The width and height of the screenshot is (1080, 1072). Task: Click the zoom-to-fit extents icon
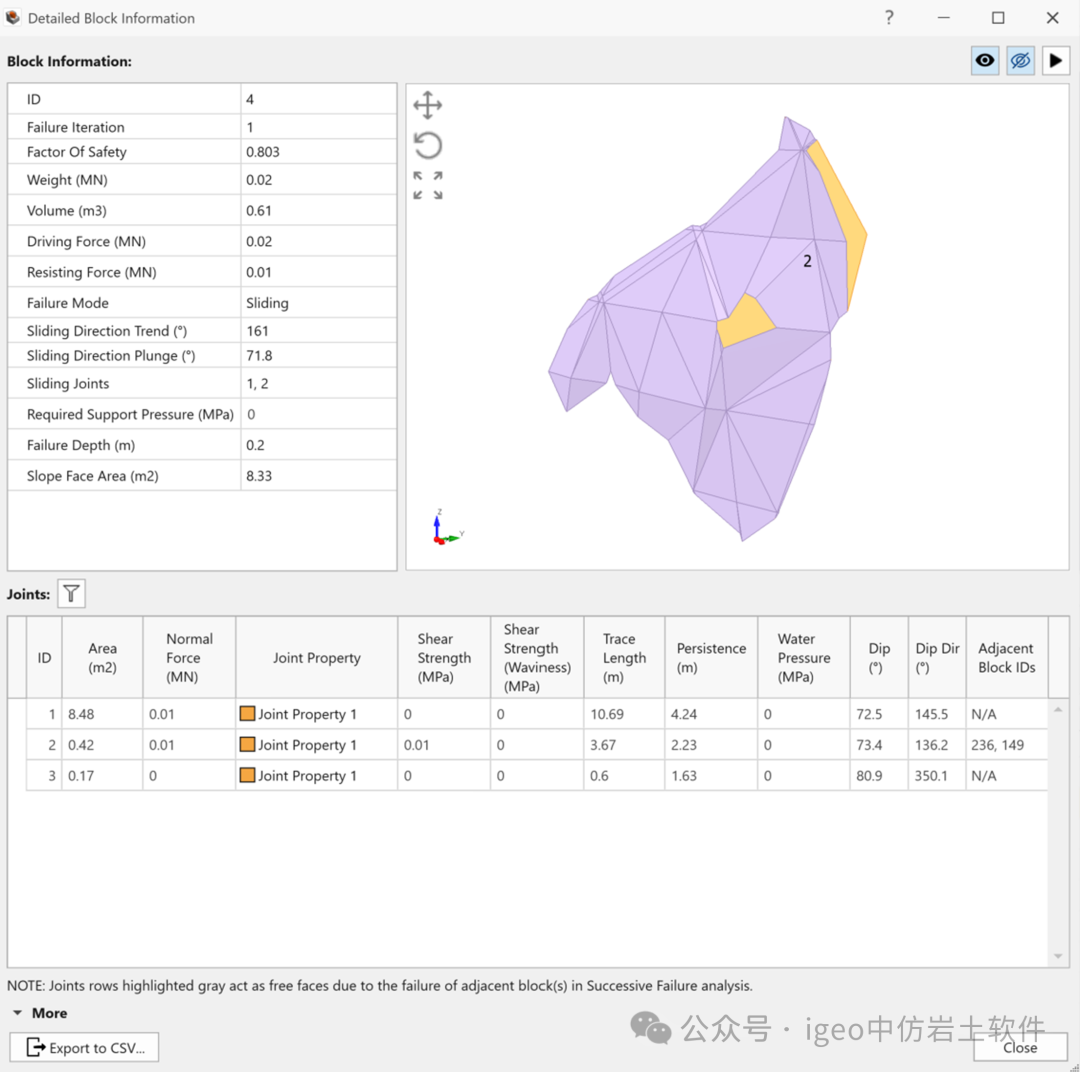pos(428,185)
